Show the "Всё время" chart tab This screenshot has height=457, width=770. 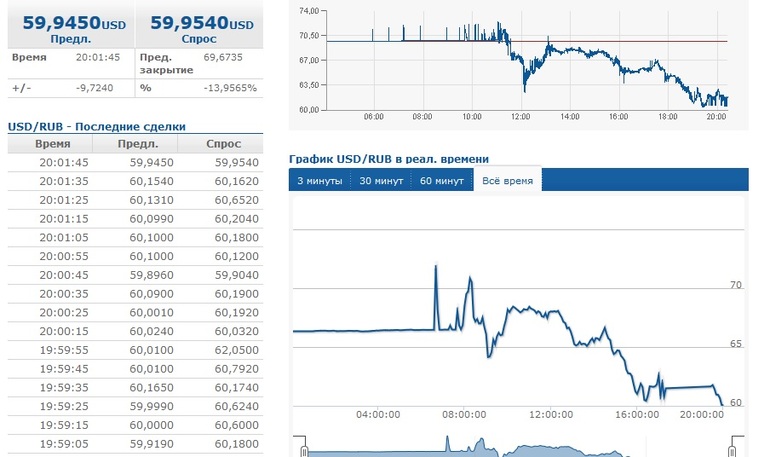[507, 181]
